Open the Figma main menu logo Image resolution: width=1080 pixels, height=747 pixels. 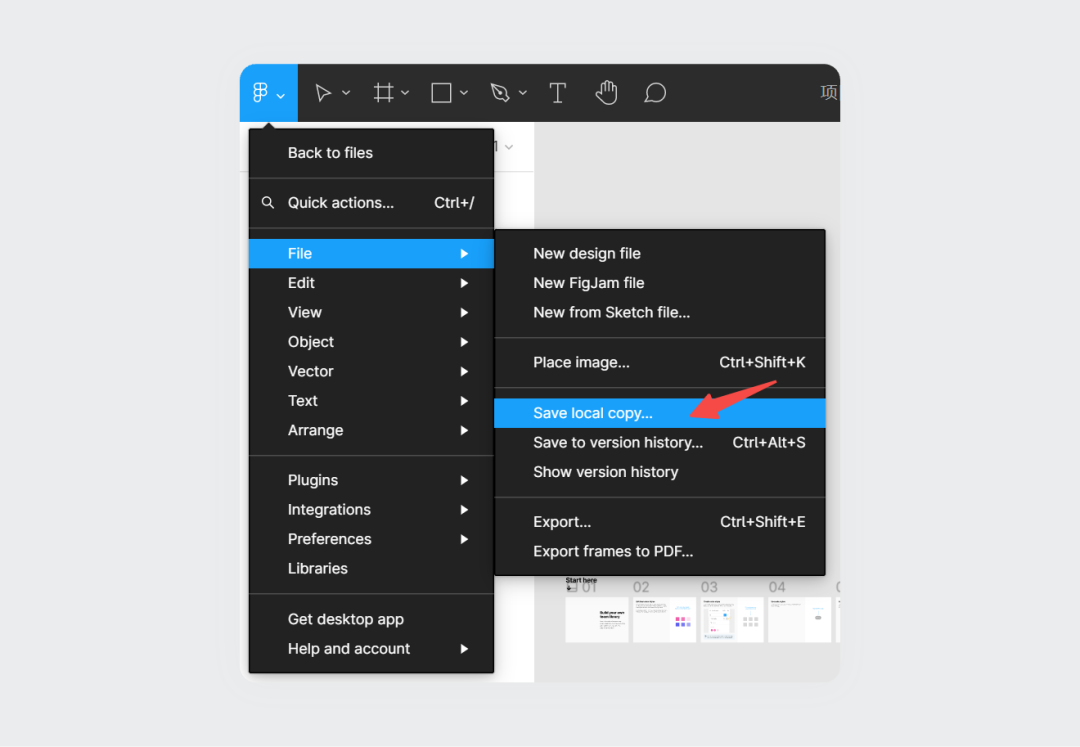coord(260,93)
